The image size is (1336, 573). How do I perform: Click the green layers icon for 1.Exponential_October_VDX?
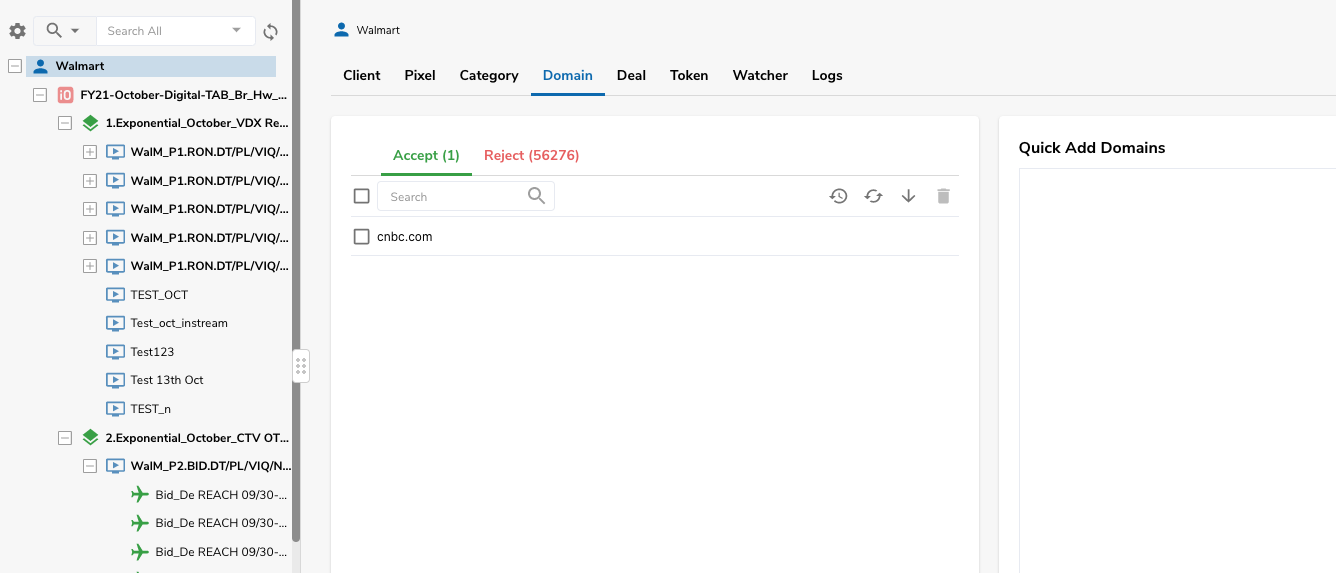click(90, 123)
